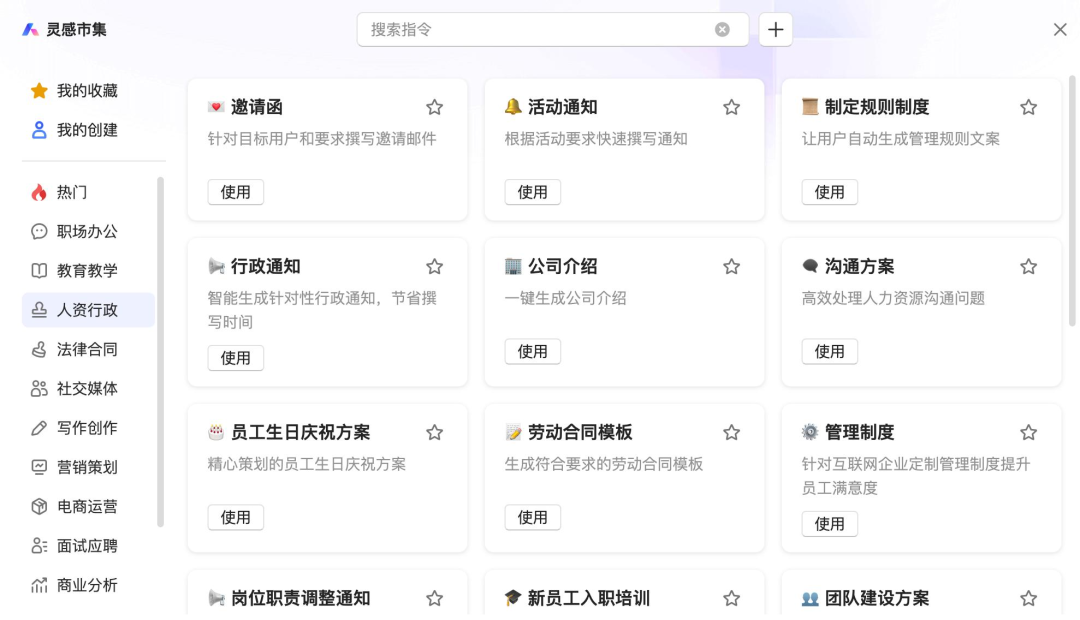Select 我的创建 sidebar item
The image size is (1080, 620).
(x=87, y=130)
